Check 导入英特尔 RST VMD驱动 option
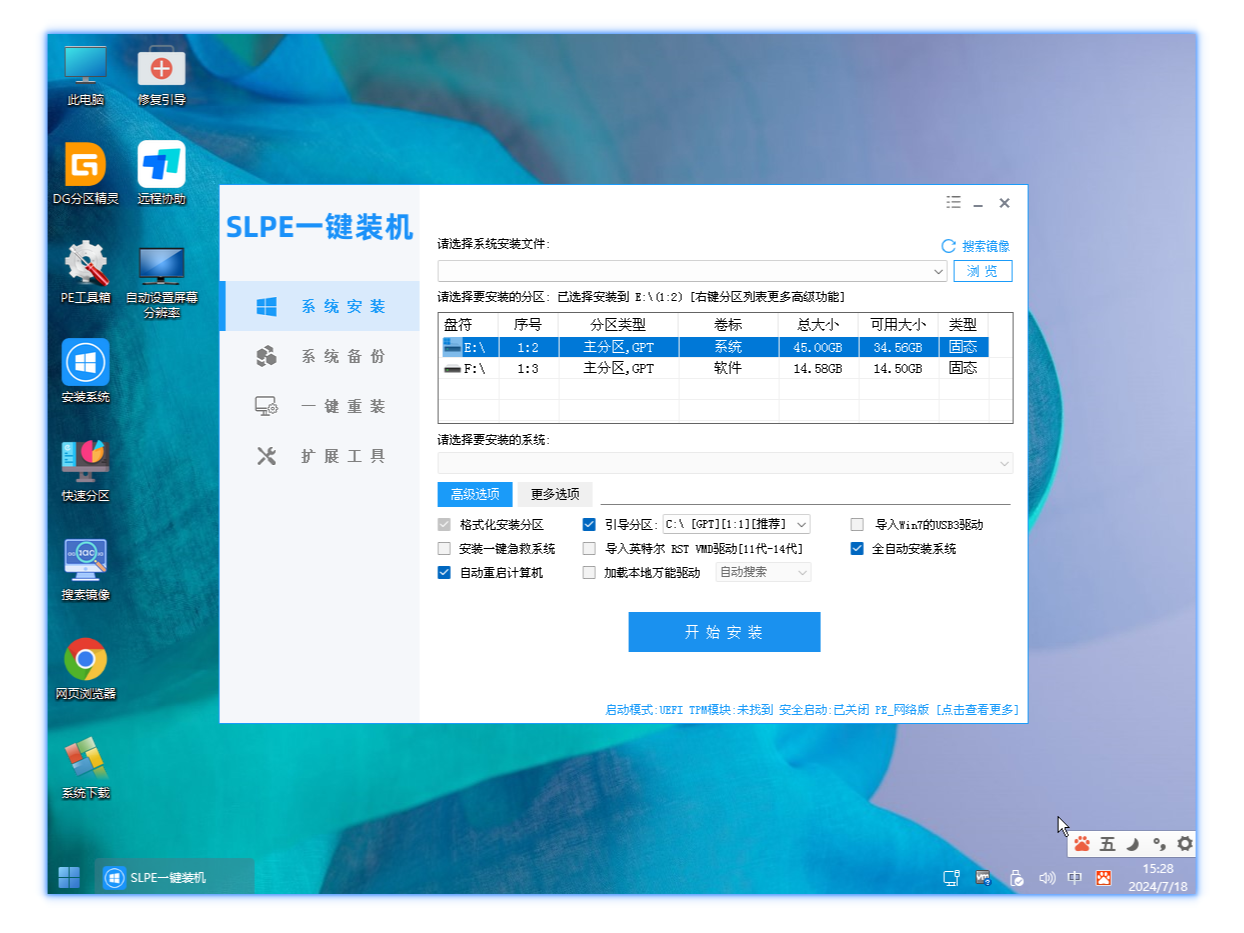The image size is (1244, 933). (x=589, y=548)
